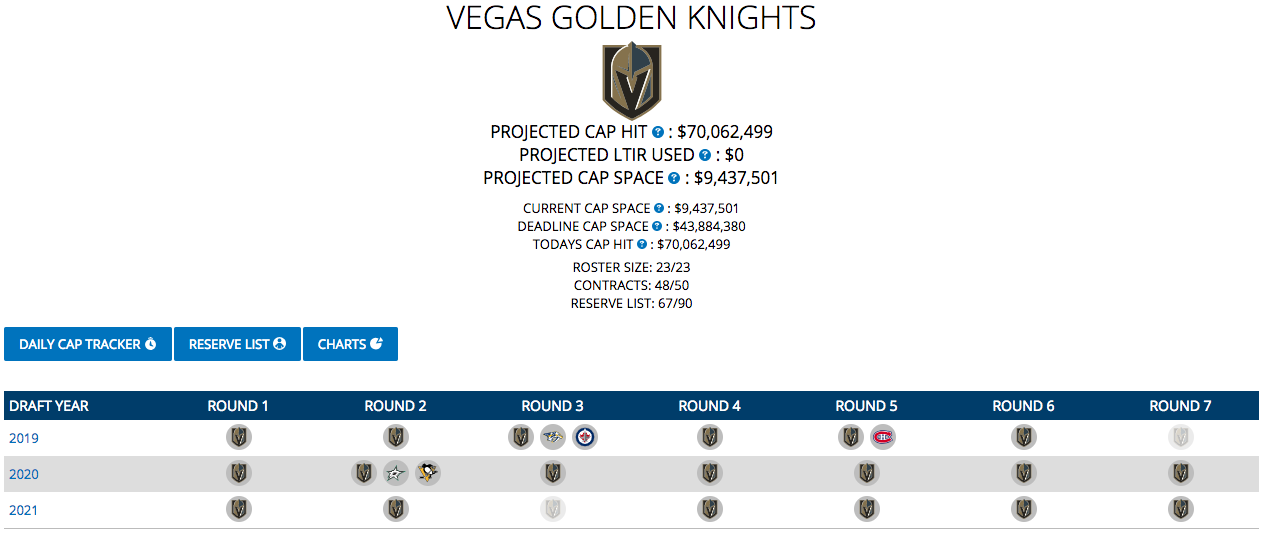The width and height of the screenshot is (1269, 546).
Task: Open the 2020 draft year link
Action: [x=24, y=474]
